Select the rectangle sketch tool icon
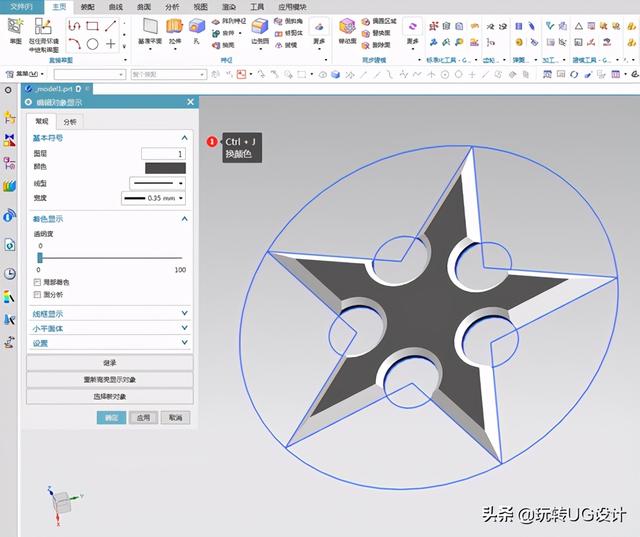This screenshot has height=537, width=640. click(92, 25)
